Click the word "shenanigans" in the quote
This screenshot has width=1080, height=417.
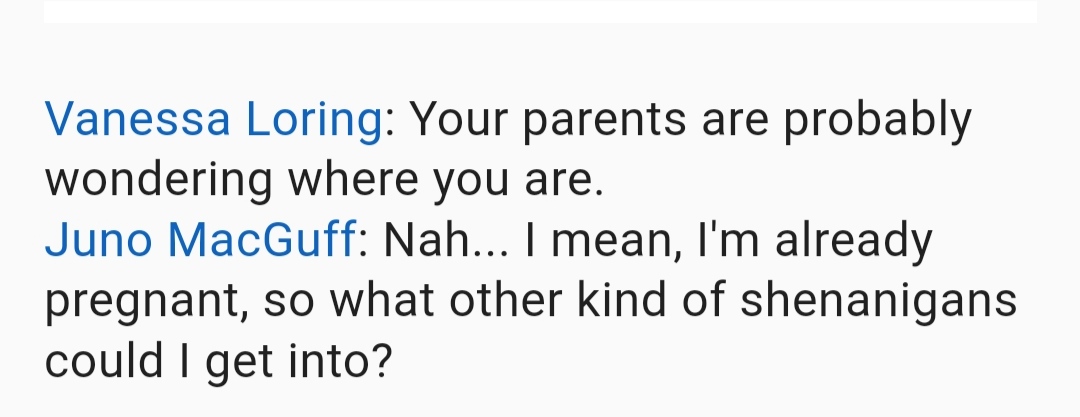coord(878,301)
